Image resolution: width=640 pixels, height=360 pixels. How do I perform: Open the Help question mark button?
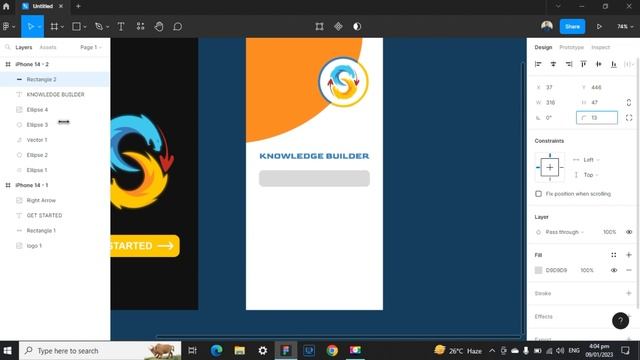tap(620, 320)
